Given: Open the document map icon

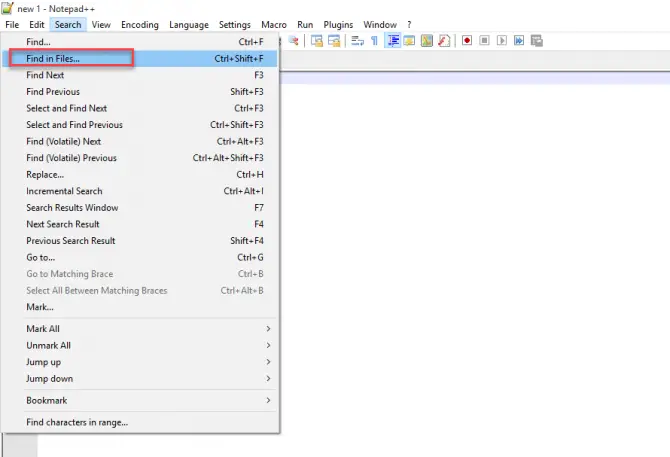Looking at the screenshot, I should point(426,41).
